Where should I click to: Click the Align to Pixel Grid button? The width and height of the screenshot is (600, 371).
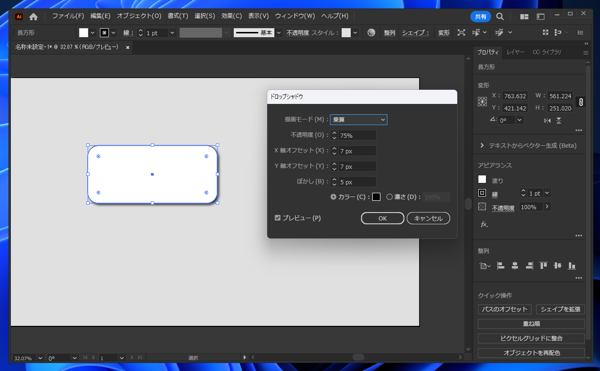531,338
